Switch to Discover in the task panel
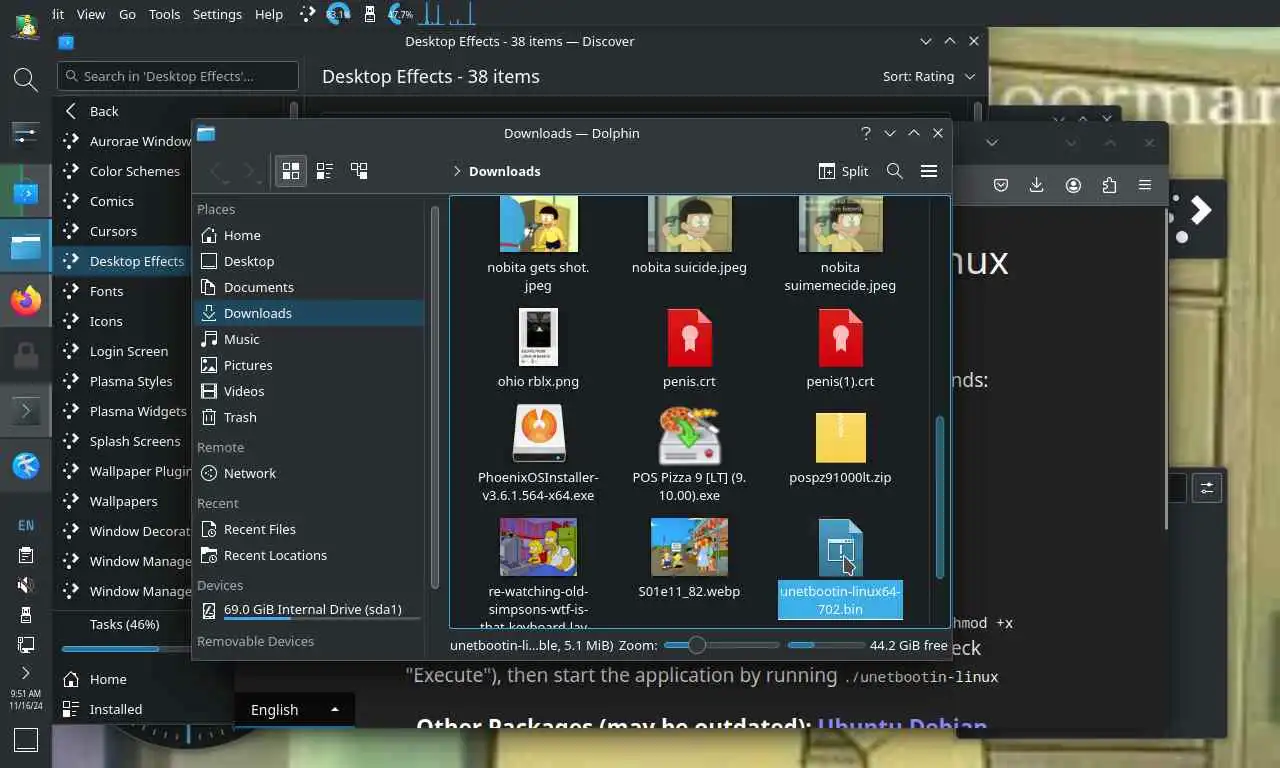The image size is (1280, 768). tap(26, 193)
